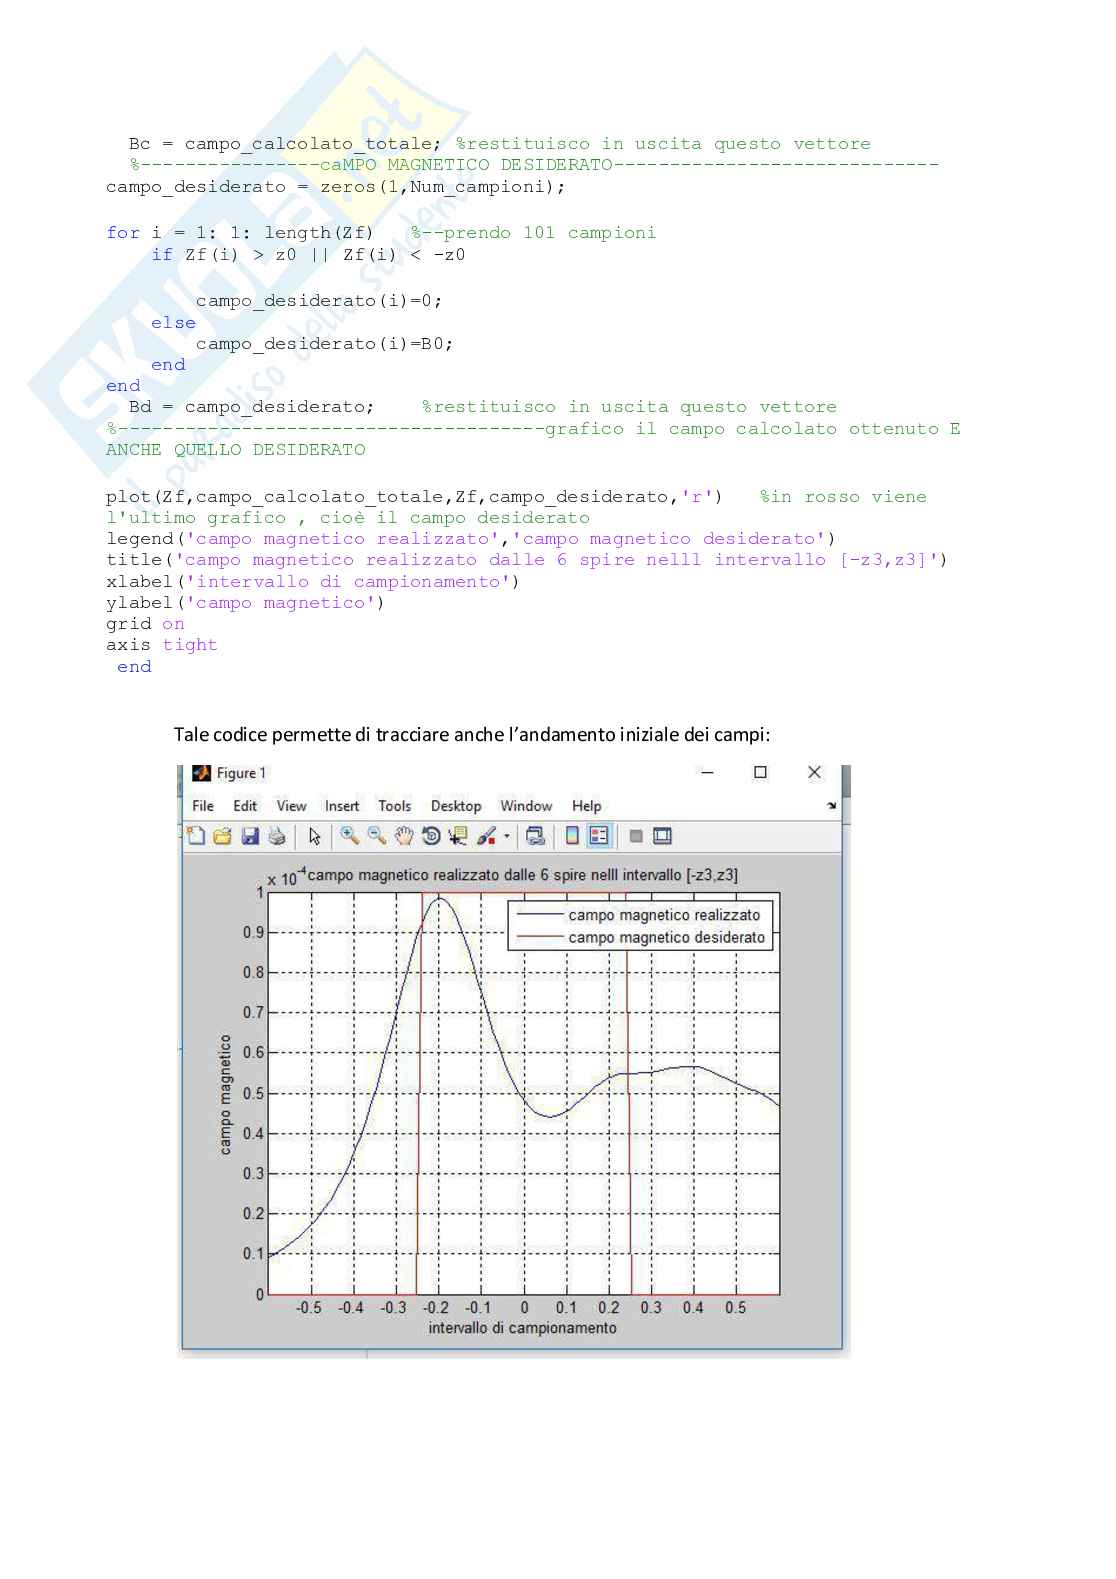The width and height of the screenshot is (1116, 1579).
Task: Select the Zoom Out magnifier tool
Action: pyautogui.click(x=376, y=836)
